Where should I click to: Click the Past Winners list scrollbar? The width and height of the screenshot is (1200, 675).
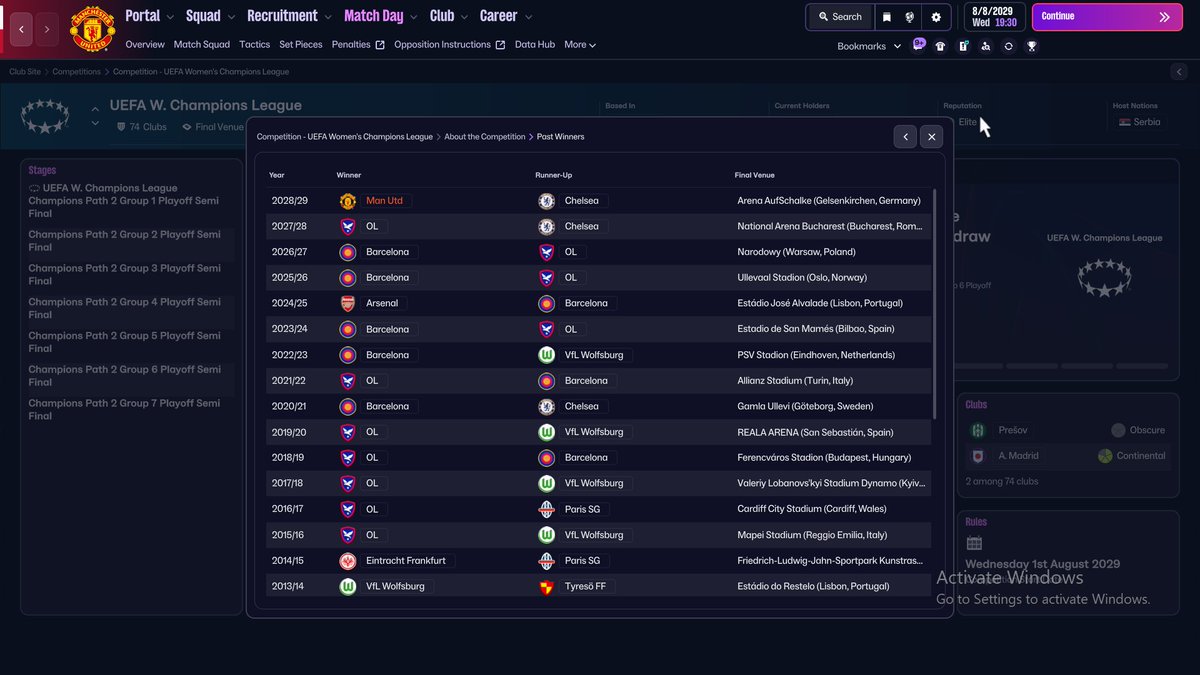(x=935, y=303)
